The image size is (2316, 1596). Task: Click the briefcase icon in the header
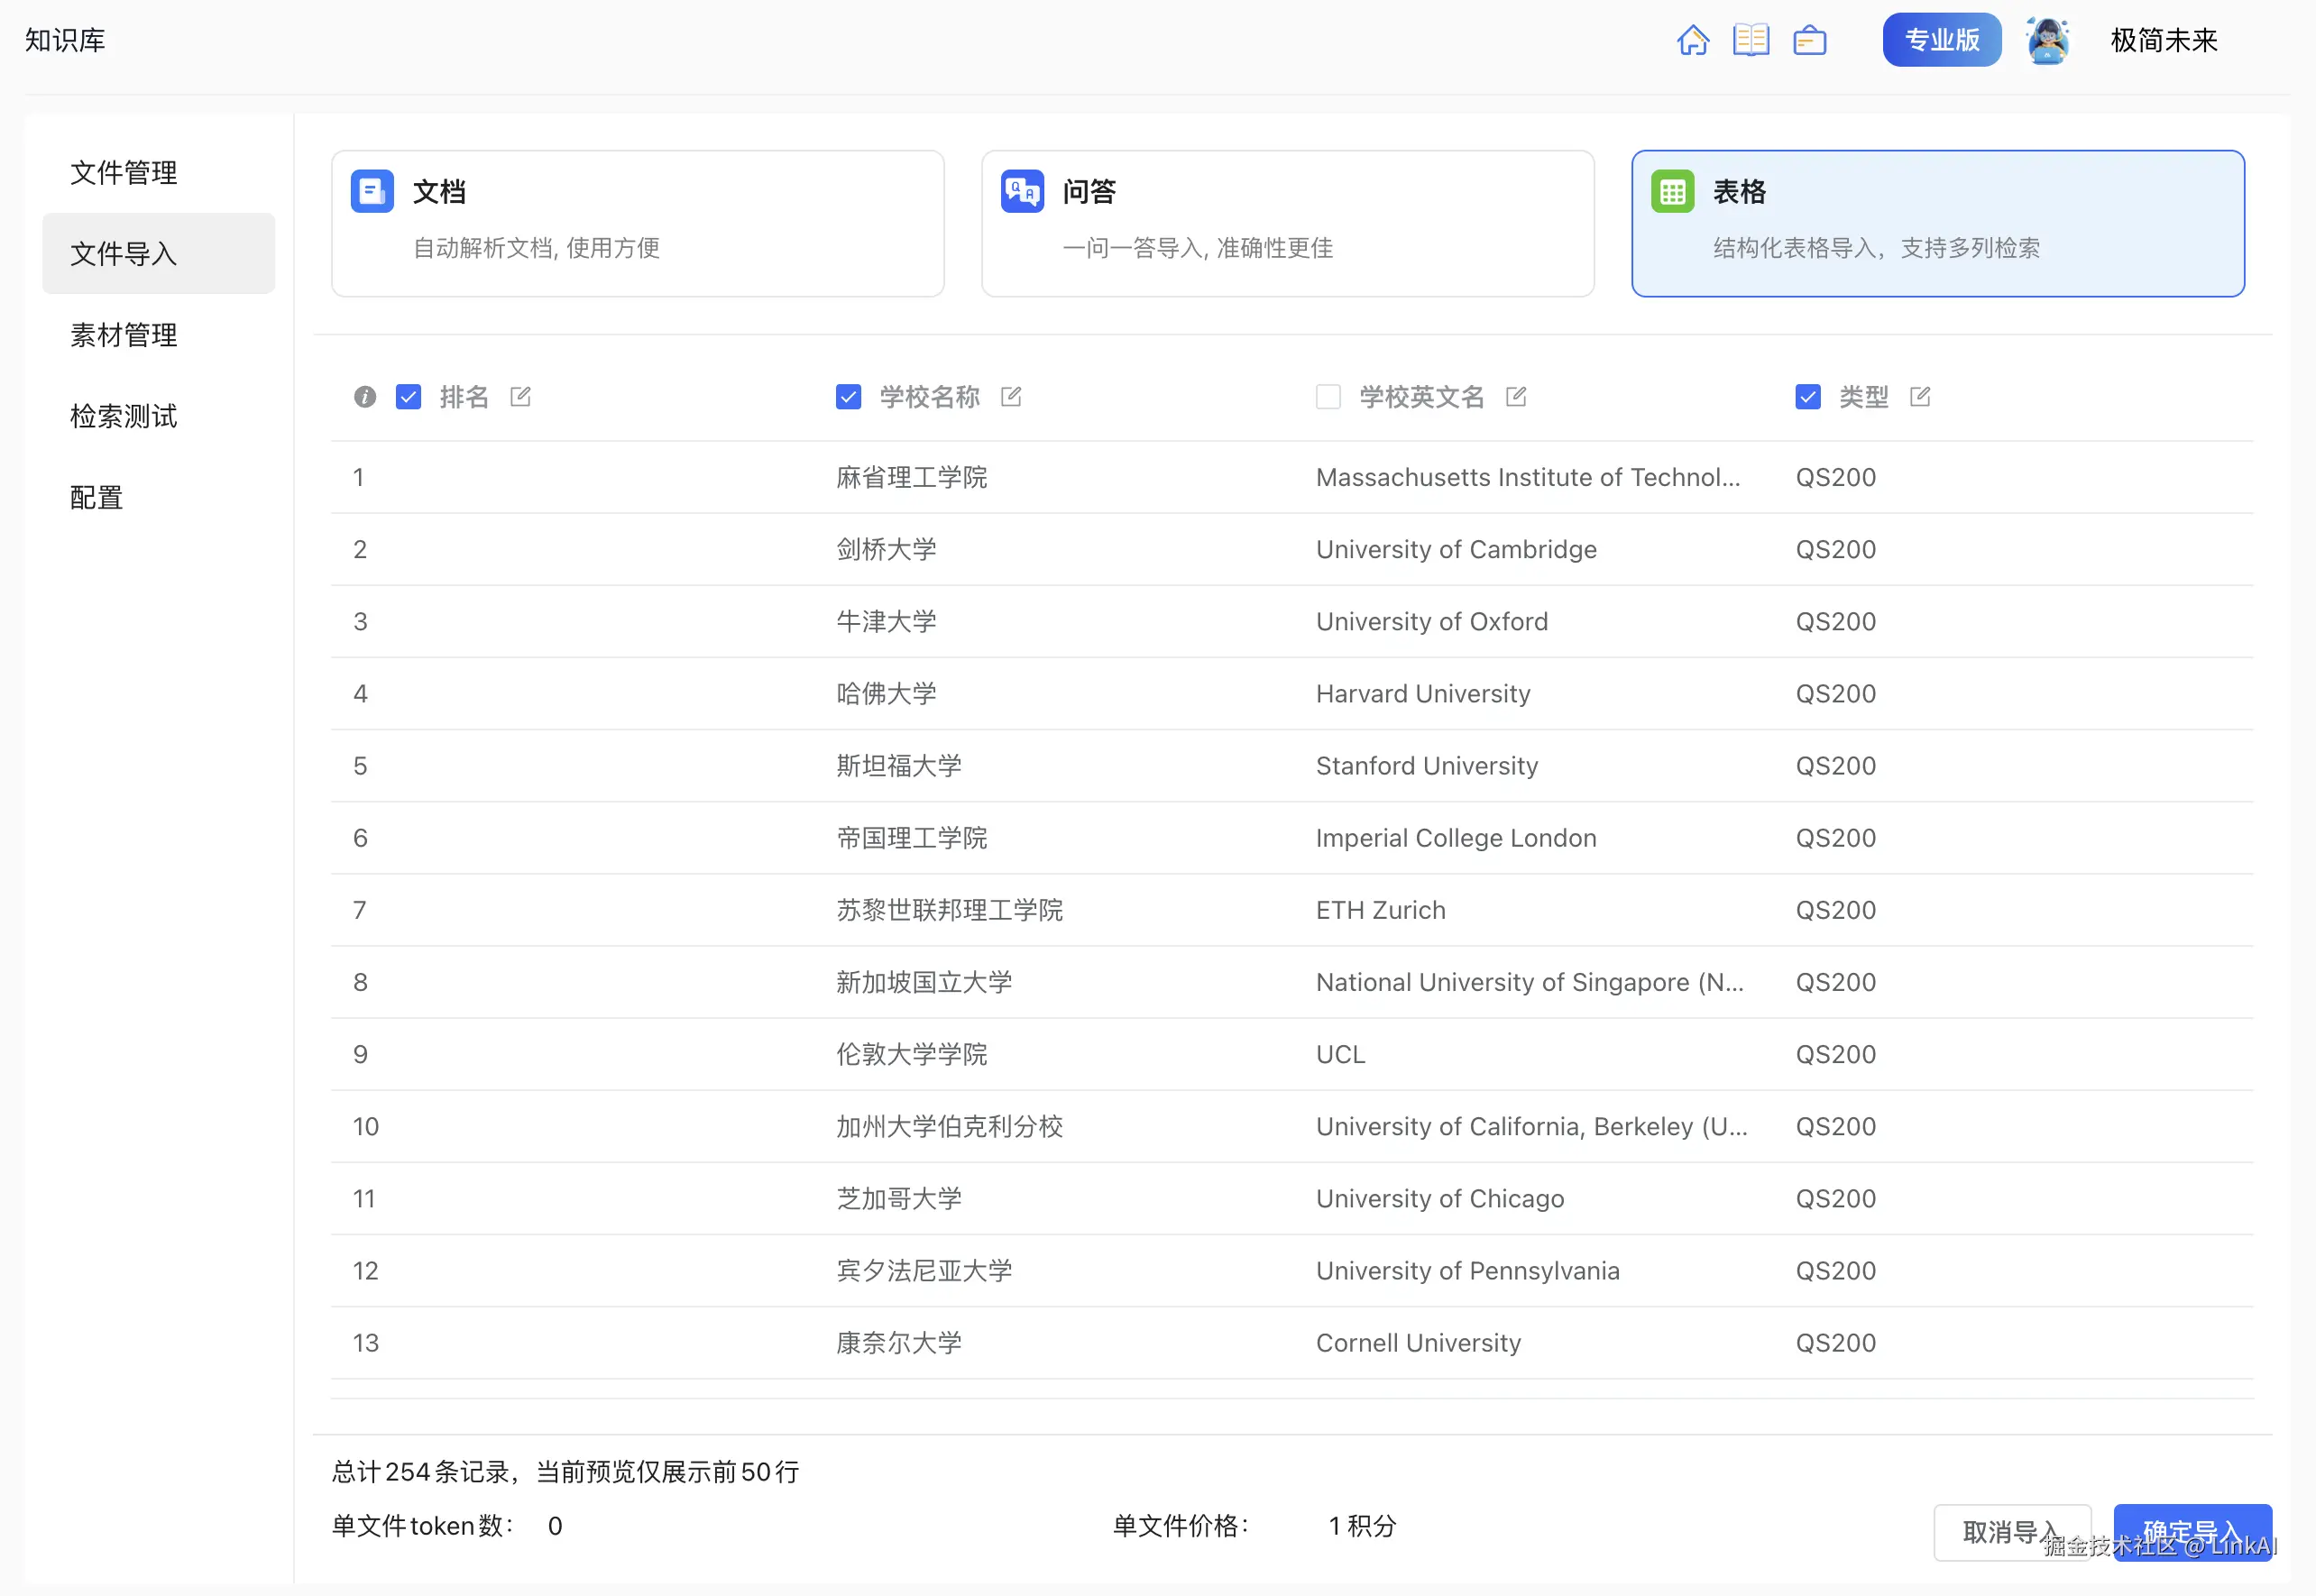(1810, 39)
